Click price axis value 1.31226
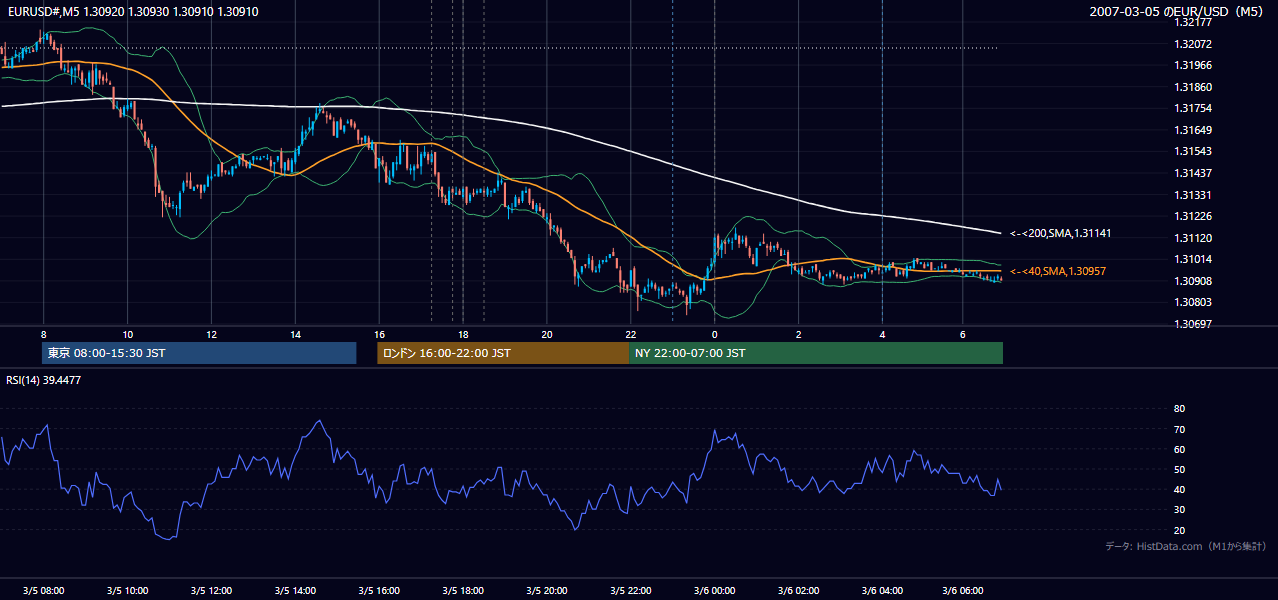1278x600 pixels. coord(1193,216)
